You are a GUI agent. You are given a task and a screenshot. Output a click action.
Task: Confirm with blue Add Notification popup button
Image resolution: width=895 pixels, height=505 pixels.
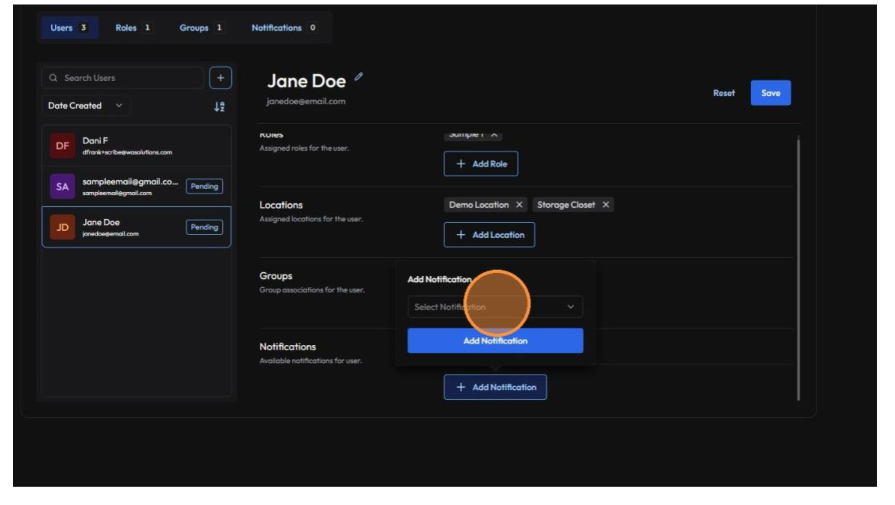[495, 341]
